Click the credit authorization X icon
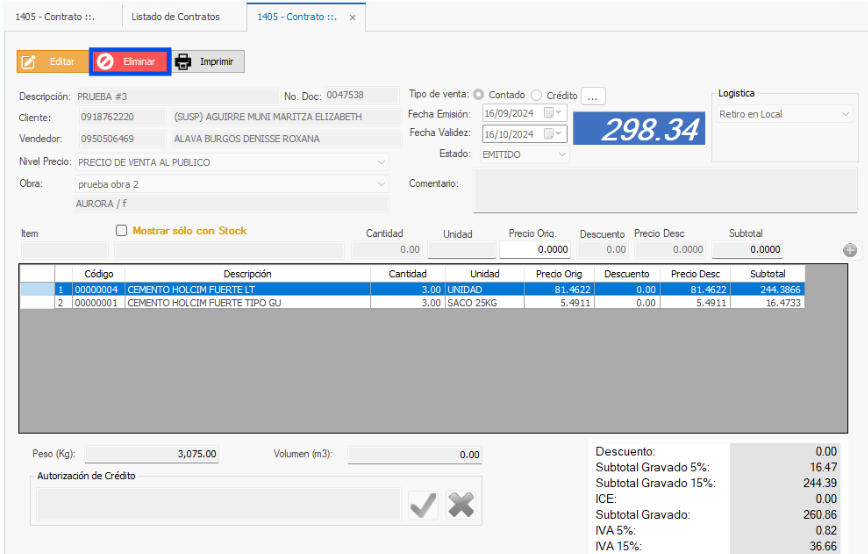The width and height of the screenshot is (868, 554). [x=461, y=505]
